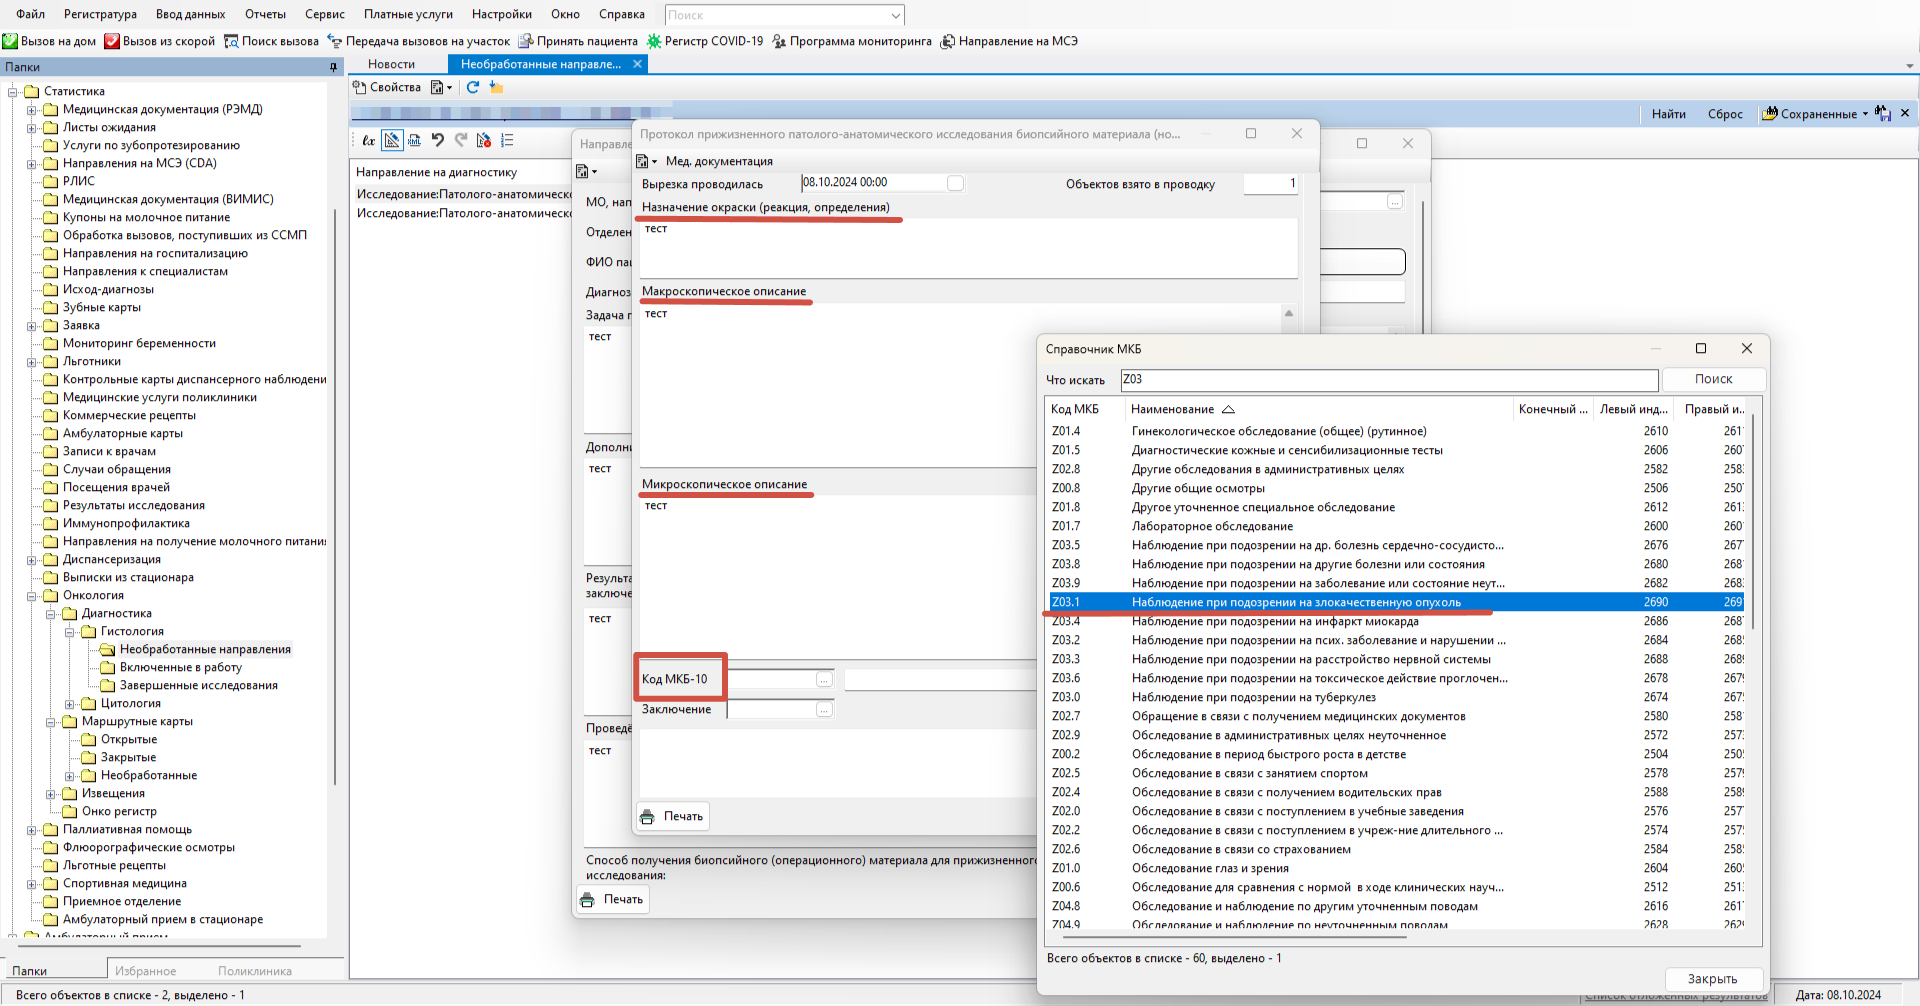
Task: Click the Вызов из скорой toolbar icon
Action: (x=112, y=41)
